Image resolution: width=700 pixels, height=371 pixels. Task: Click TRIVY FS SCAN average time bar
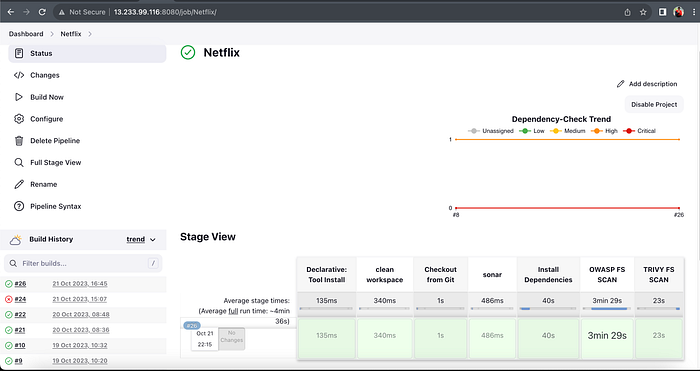658,308
